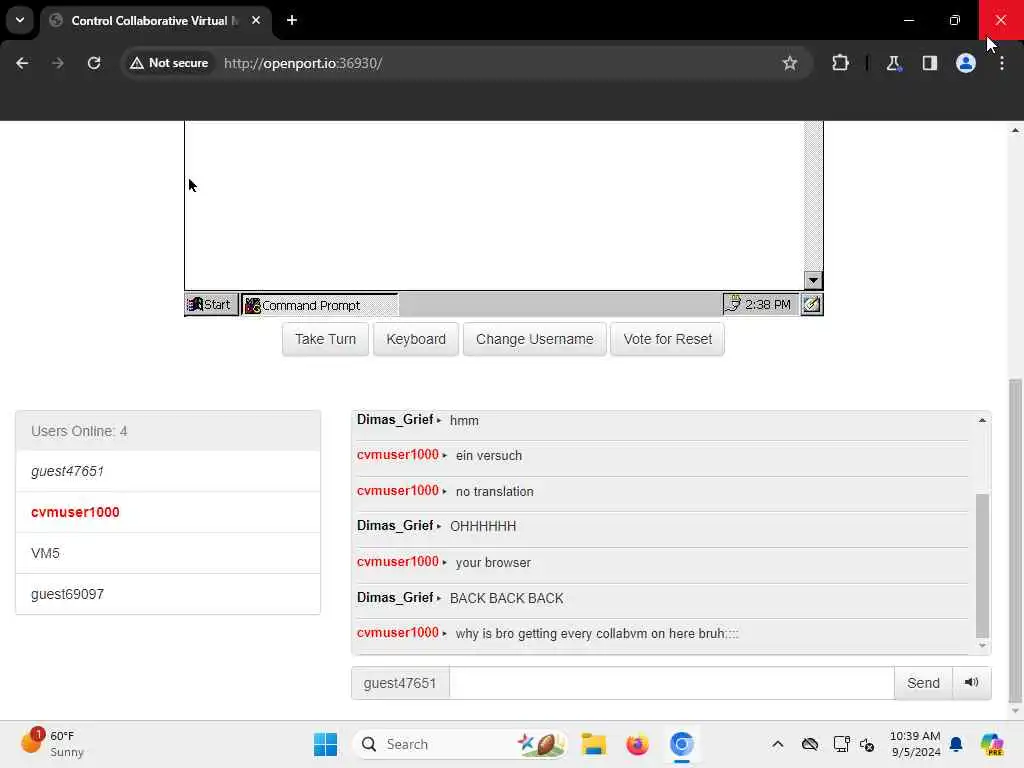Viewport: 1024px width, 768px height.
Task: Click the browser forward arrow
Action: 57,63
